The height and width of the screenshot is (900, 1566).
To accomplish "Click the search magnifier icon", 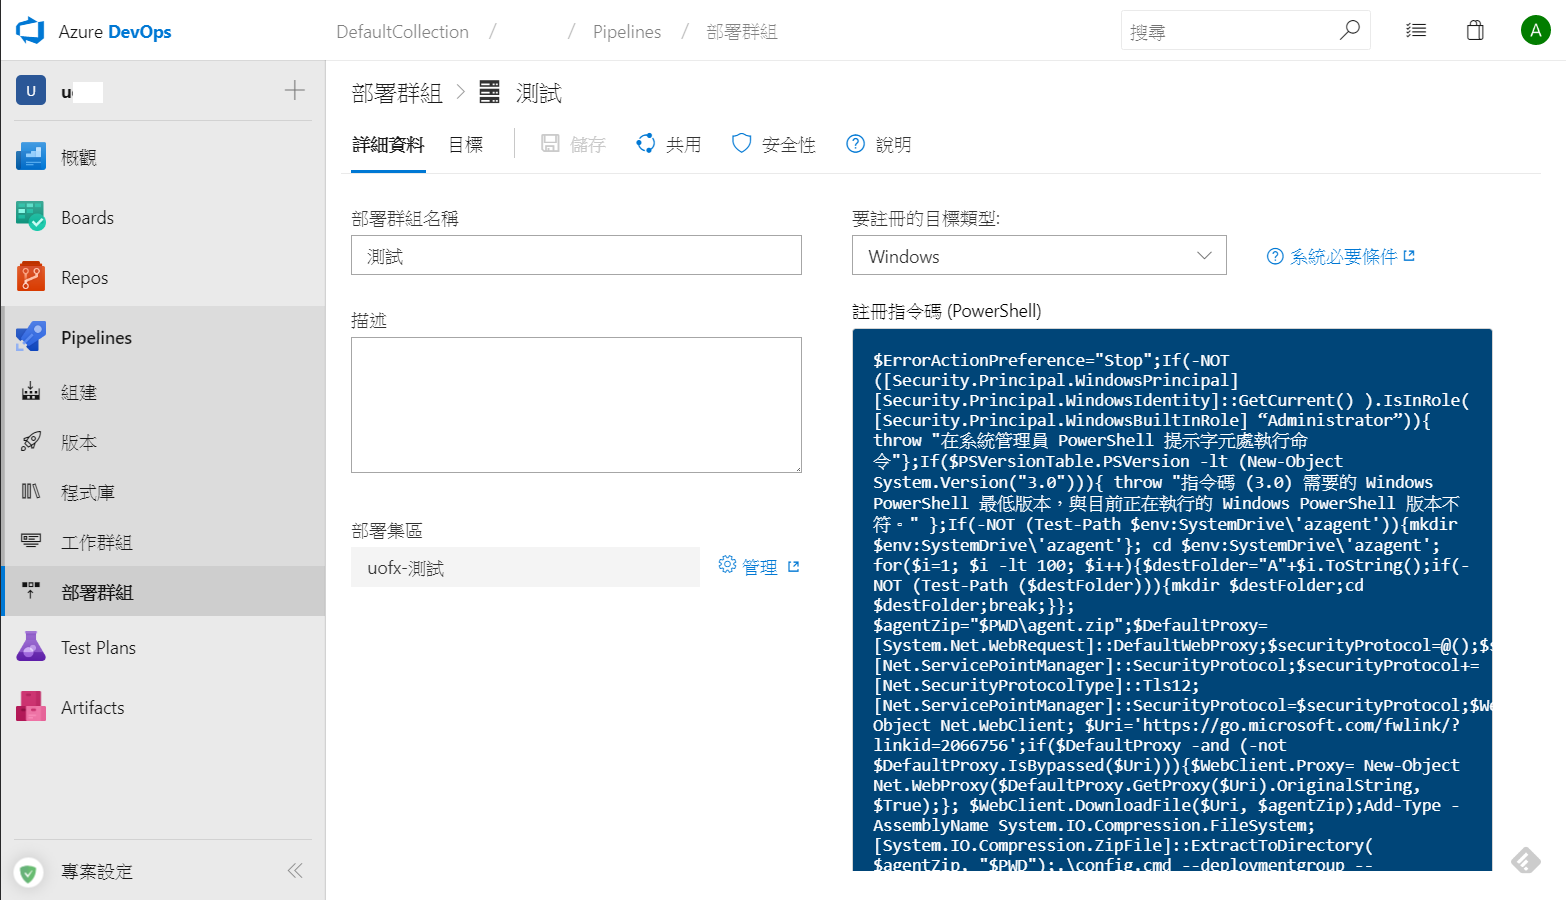I will coord(1350,30).
